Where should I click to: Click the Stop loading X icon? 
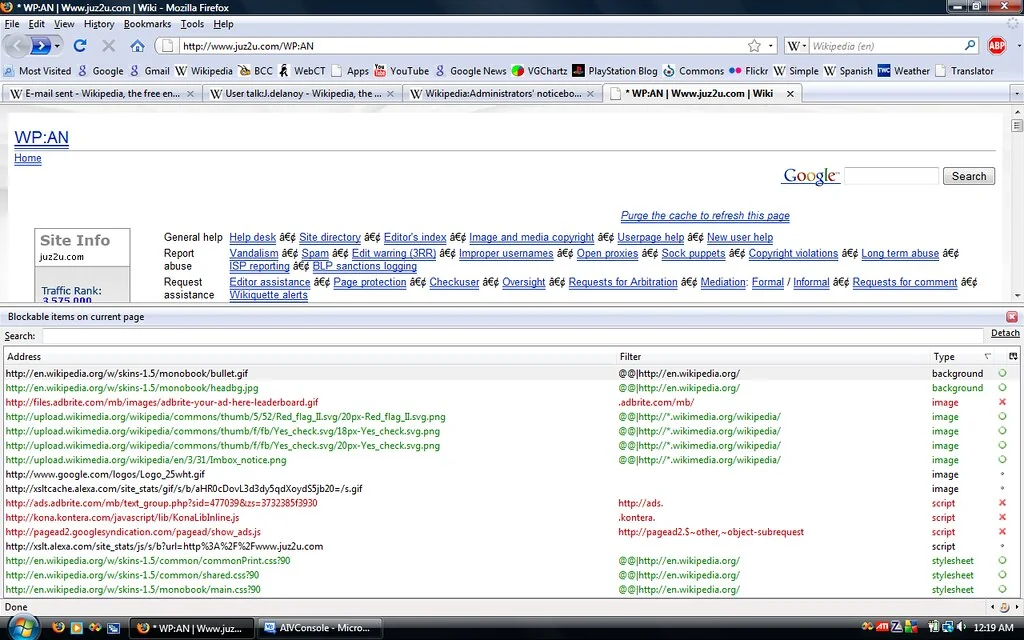tap(108, 46)
